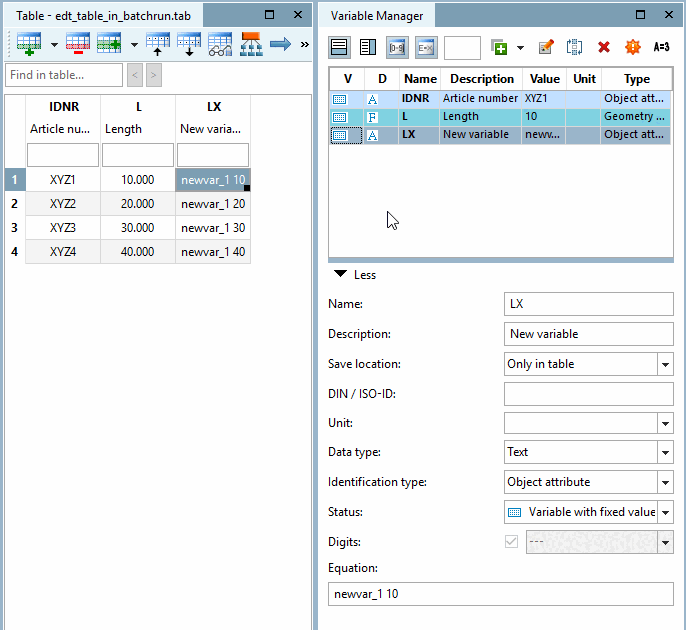Click the A=3 icon in Variable Manager
The width and height of the screenshot is (686, 630).
tap(661, 47)
